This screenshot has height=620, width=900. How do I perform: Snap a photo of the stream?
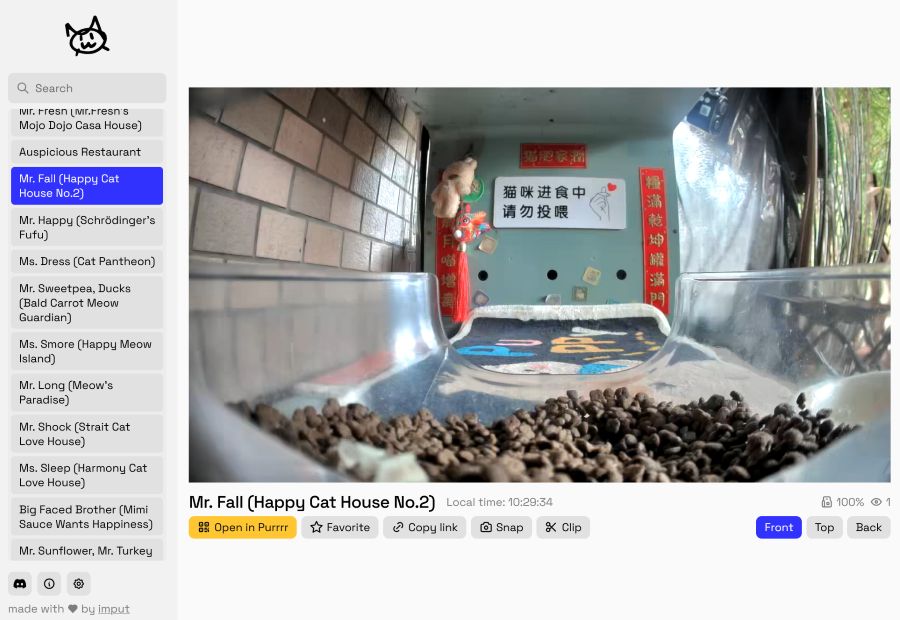pos(502,527)
